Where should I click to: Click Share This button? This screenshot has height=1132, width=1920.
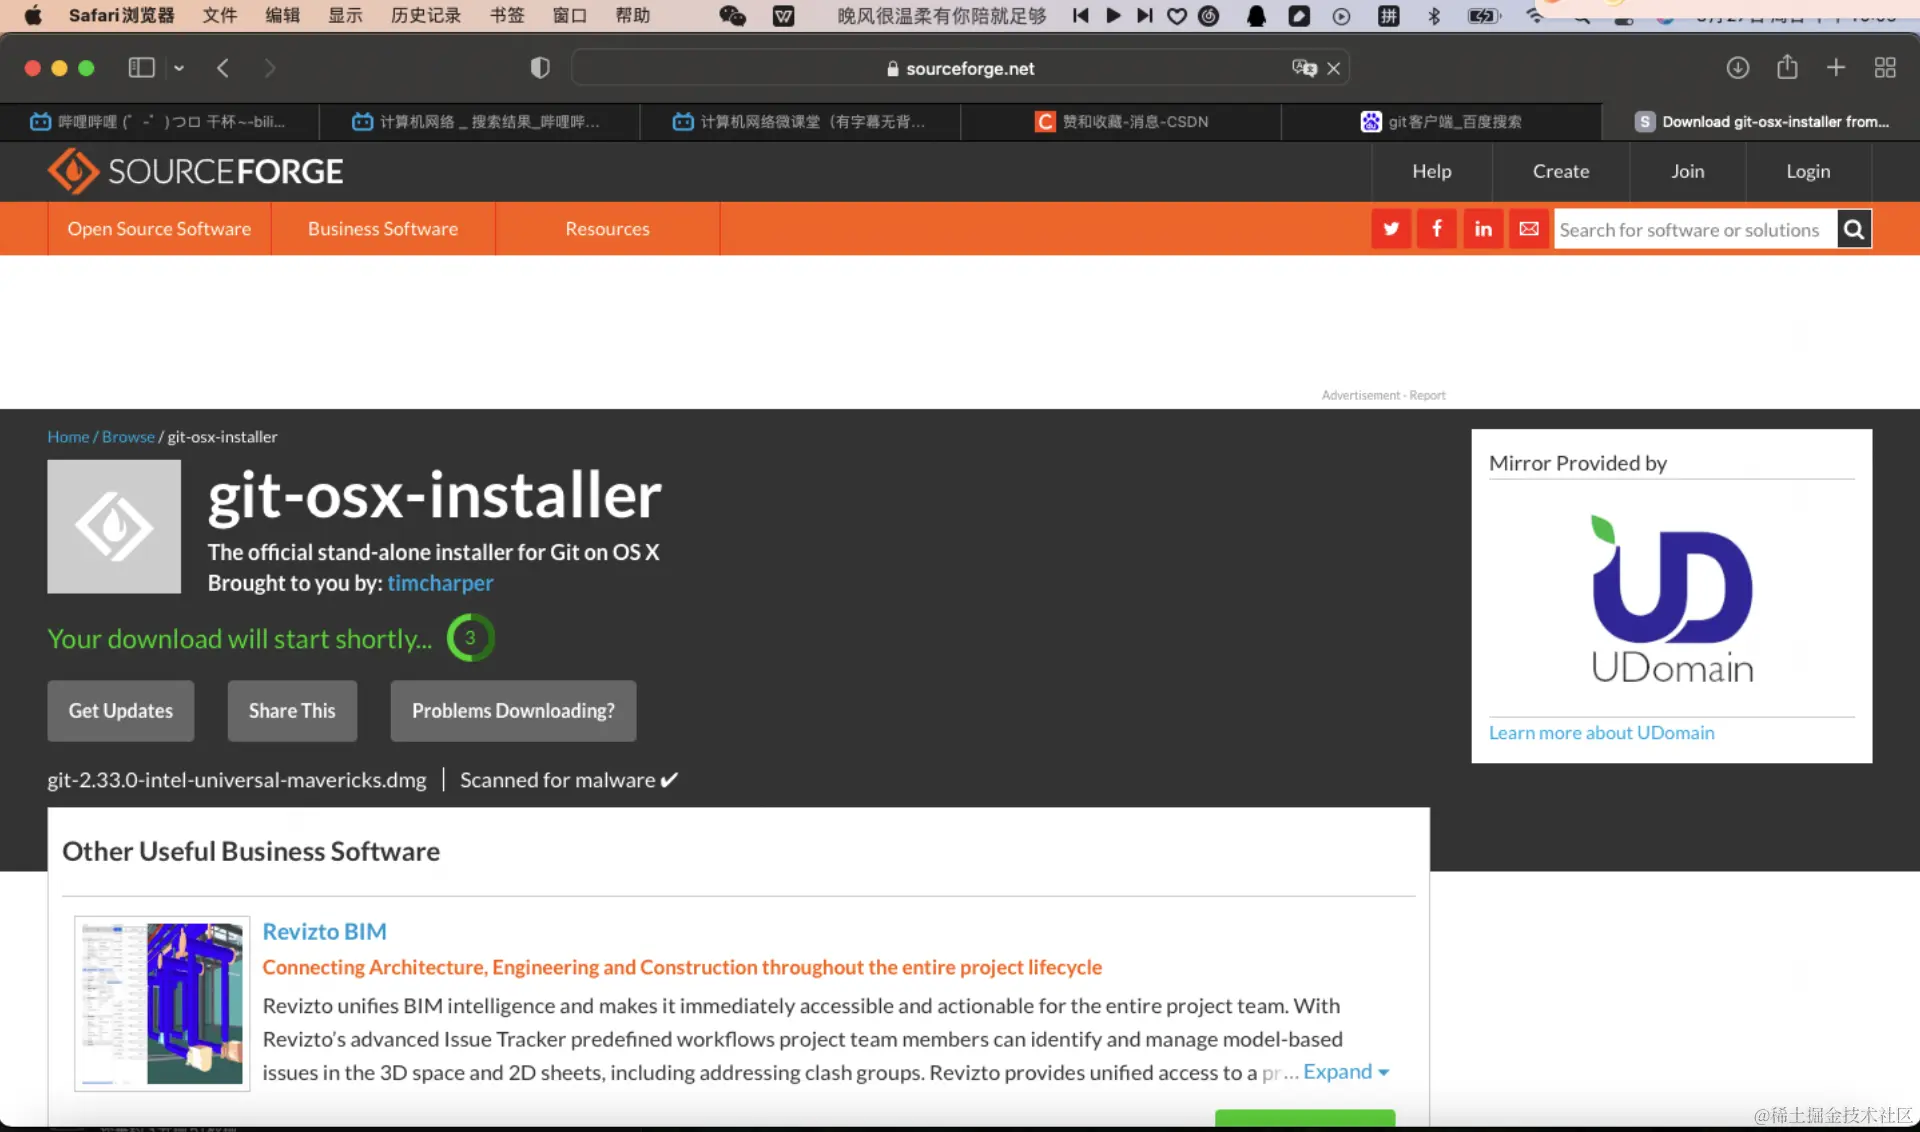pyautogui.click(x=292, y=711)
